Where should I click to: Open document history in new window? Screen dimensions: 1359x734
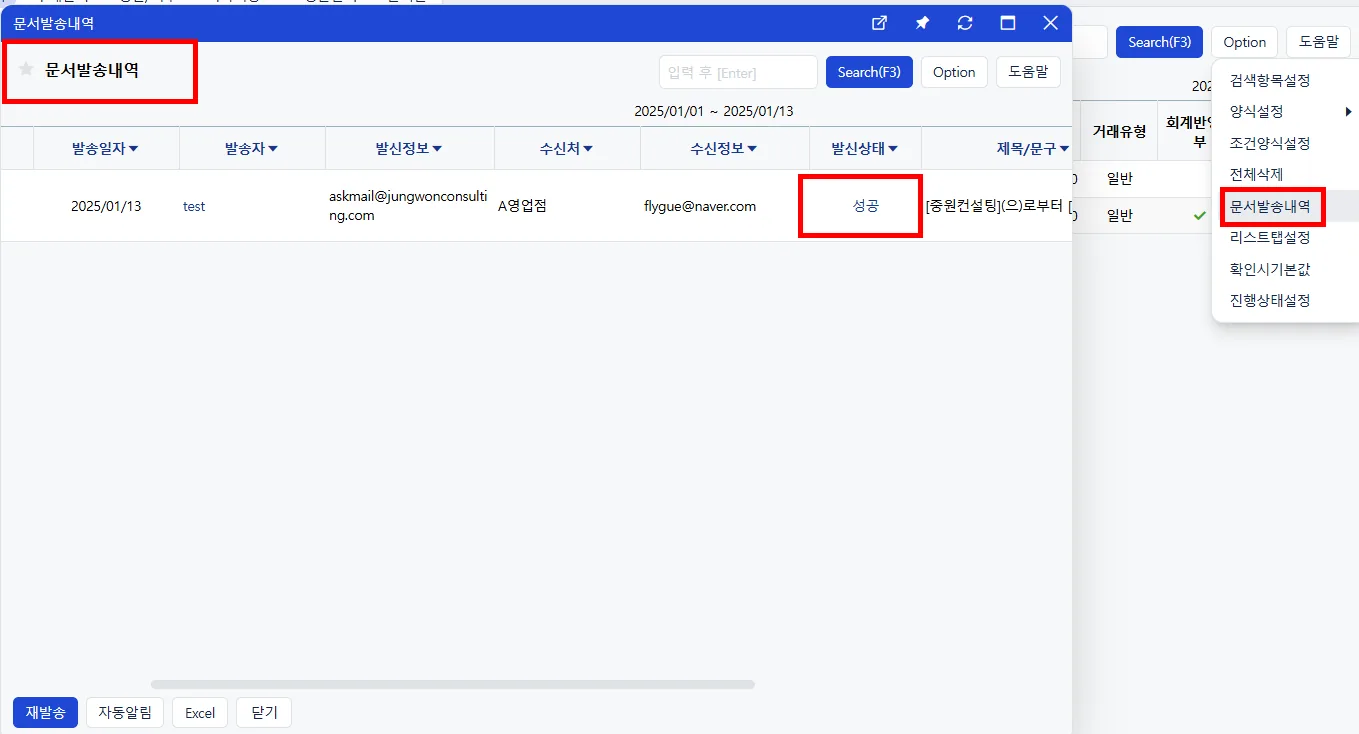(879, 23)
